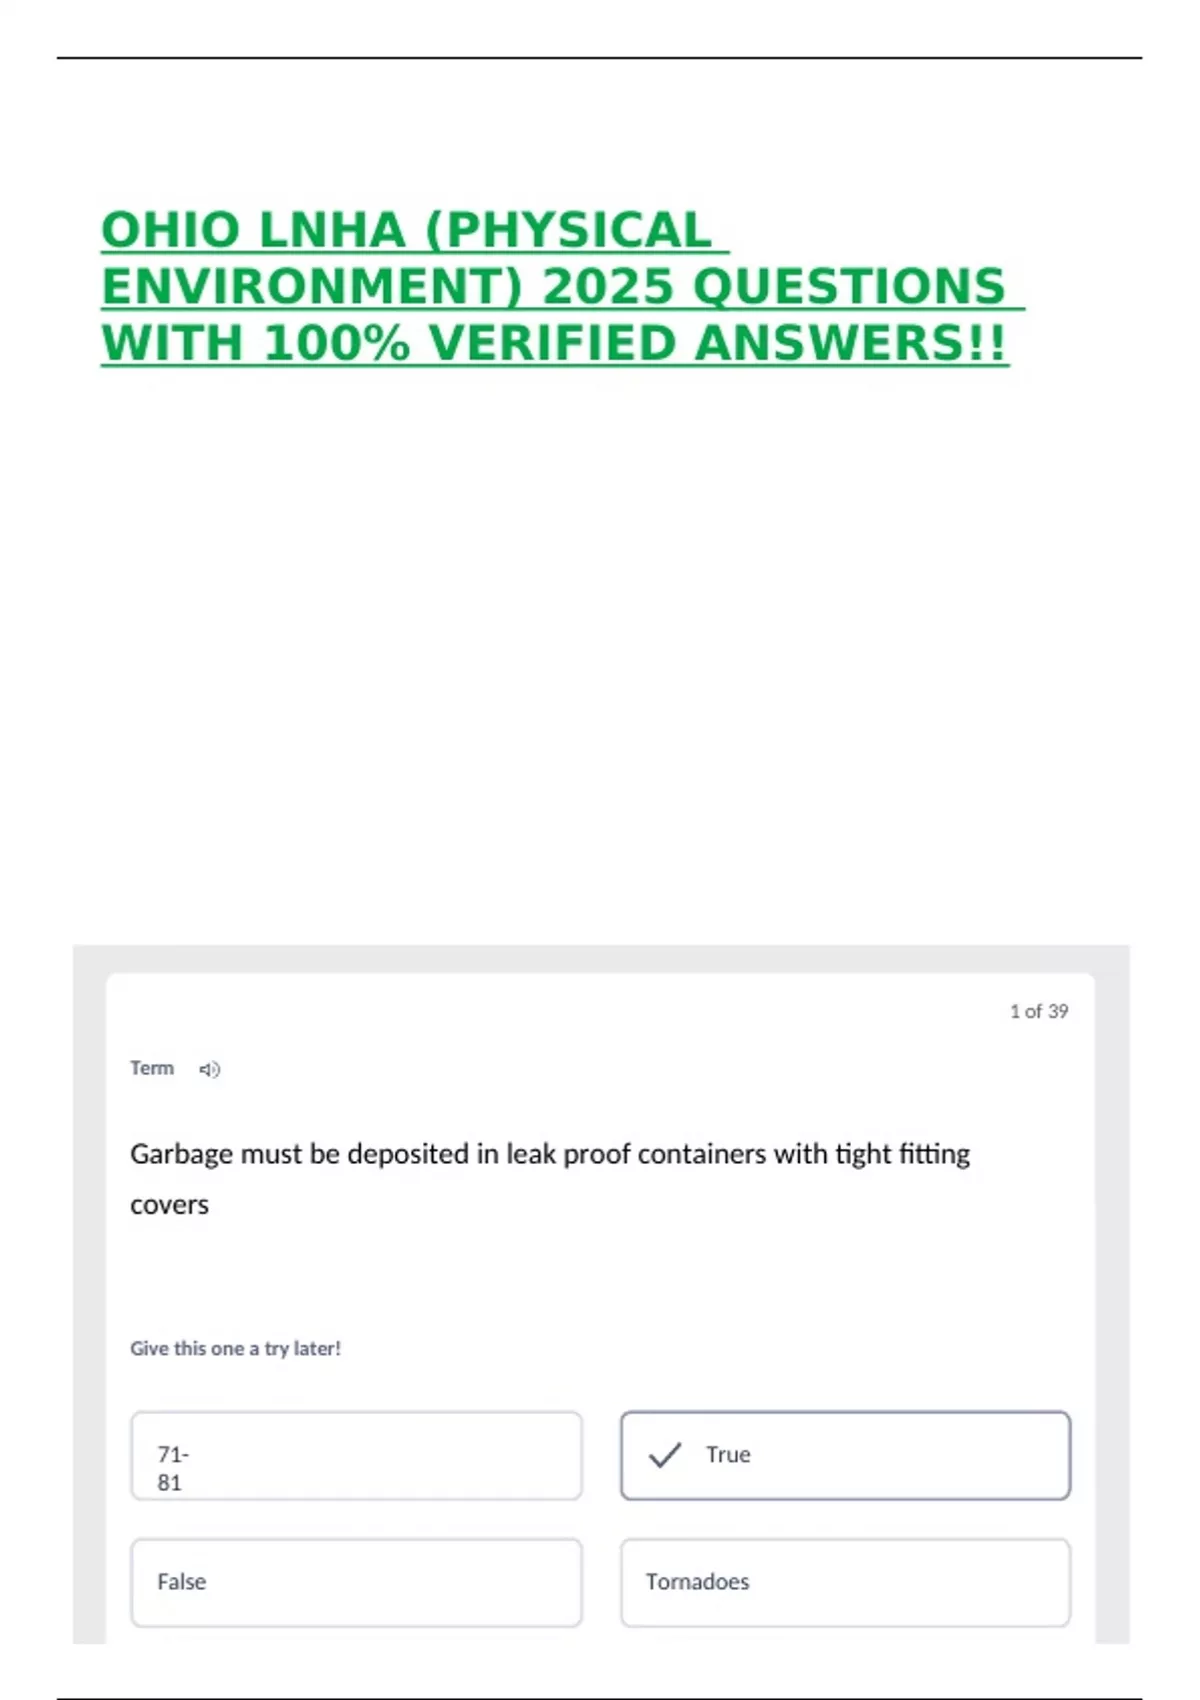Screen dimensions: 1200x1700
Task: Click the word 2025 in the title
Action: tap(607, 287)
